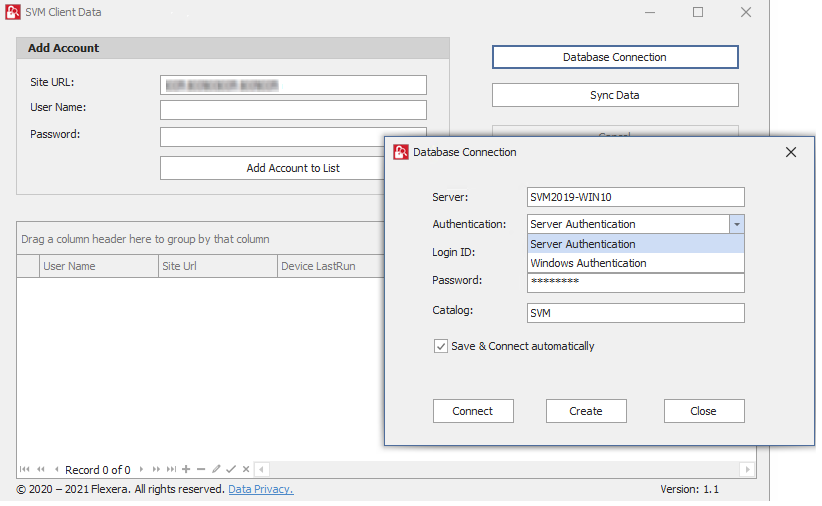Go to previous record in navigator

tap(56, 469)
